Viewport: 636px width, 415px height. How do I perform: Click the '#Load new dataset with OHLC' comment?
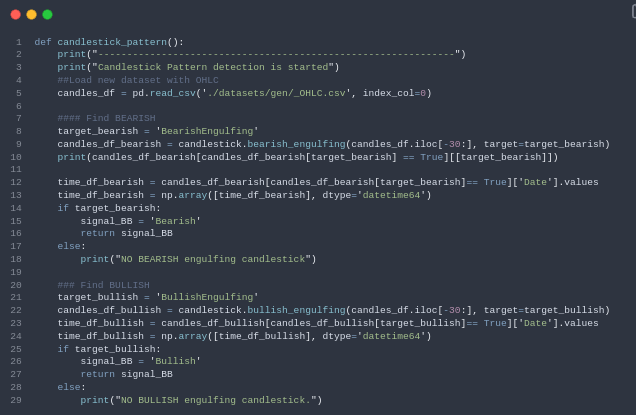click(137, 80)
